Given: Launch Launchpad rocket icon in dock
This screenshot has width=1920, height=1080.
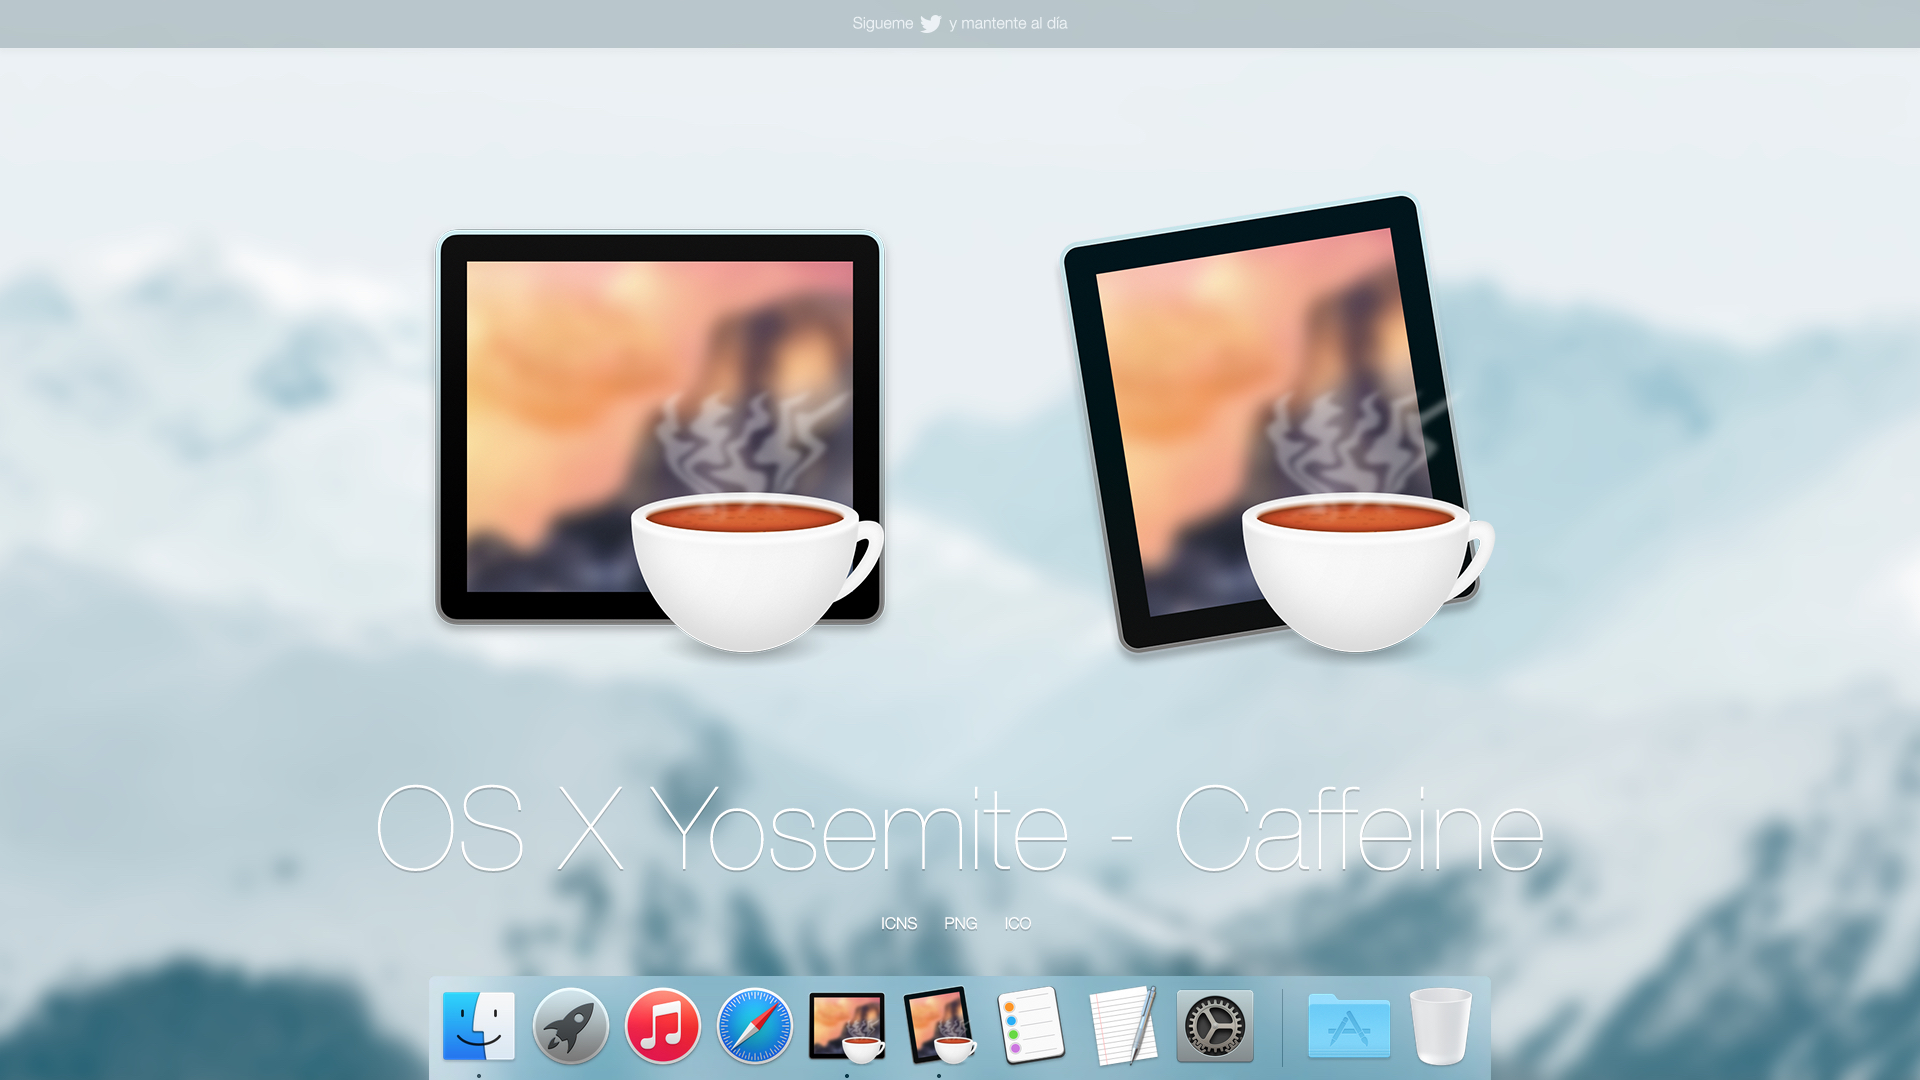Looking at the screenshot, I should [x=571, y=1026].
